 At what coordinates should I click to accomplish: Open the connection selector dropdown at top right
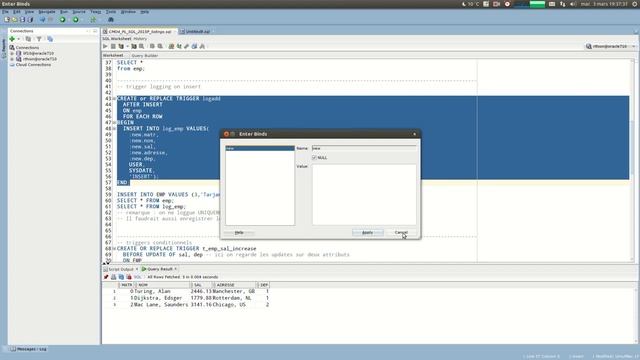[x=633, y=47]
